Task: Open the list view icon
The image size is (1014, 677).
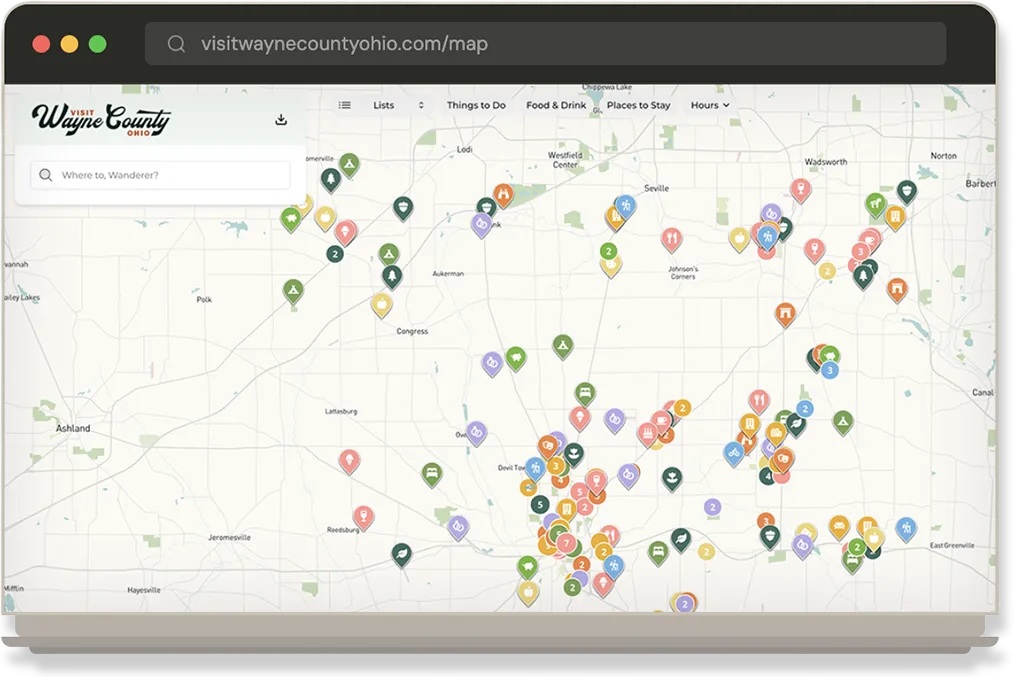Action: point(345,105)
